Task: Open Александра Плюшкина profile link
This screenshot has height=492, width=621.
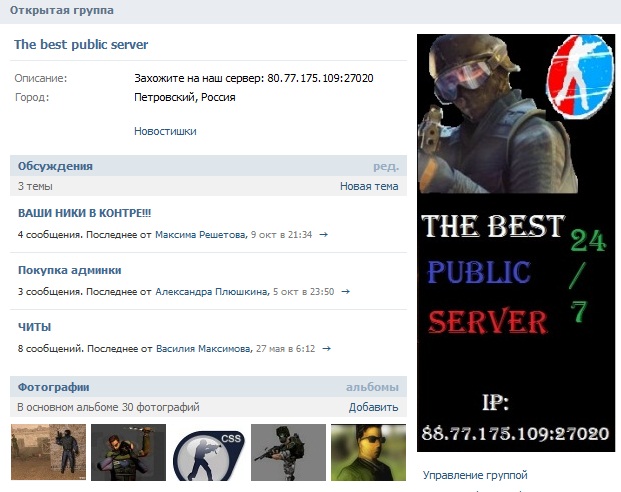Action: point(211,292)
